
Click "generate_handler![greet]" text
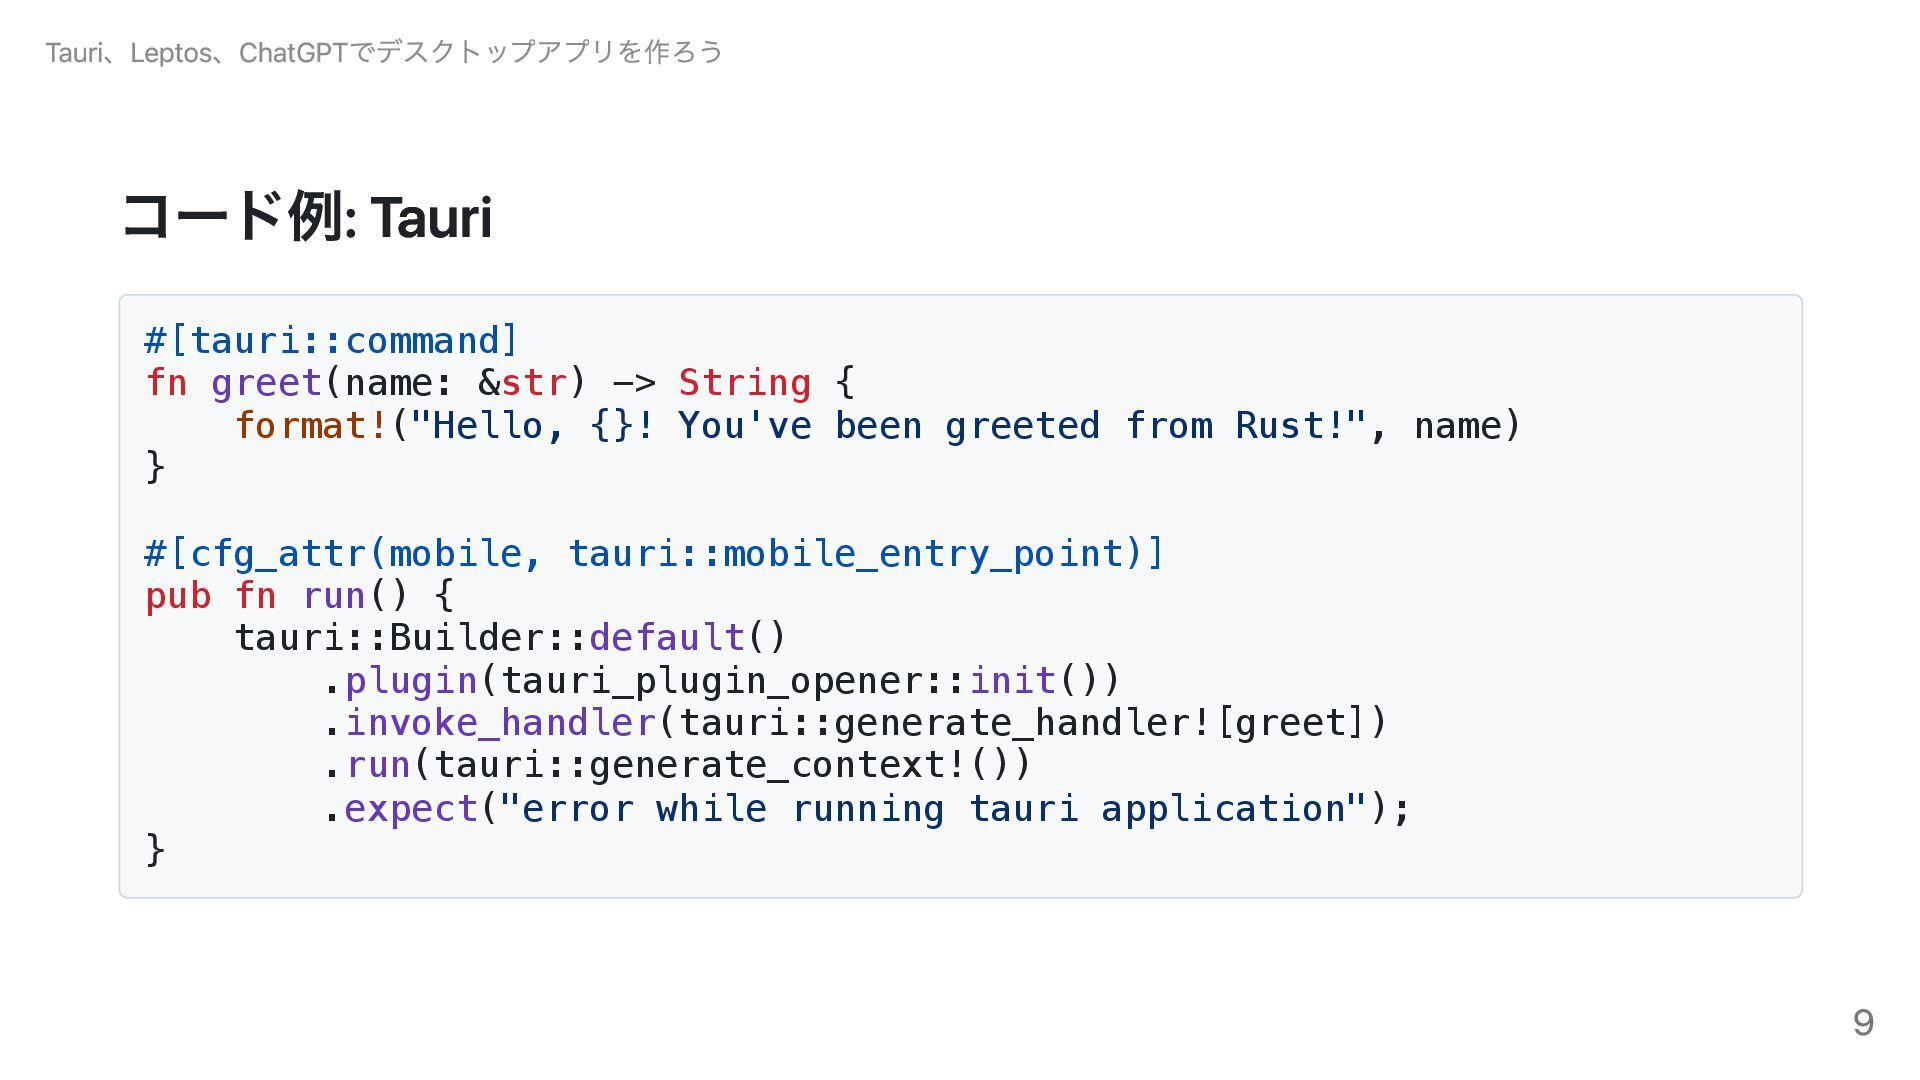[x=1100, y=723]
